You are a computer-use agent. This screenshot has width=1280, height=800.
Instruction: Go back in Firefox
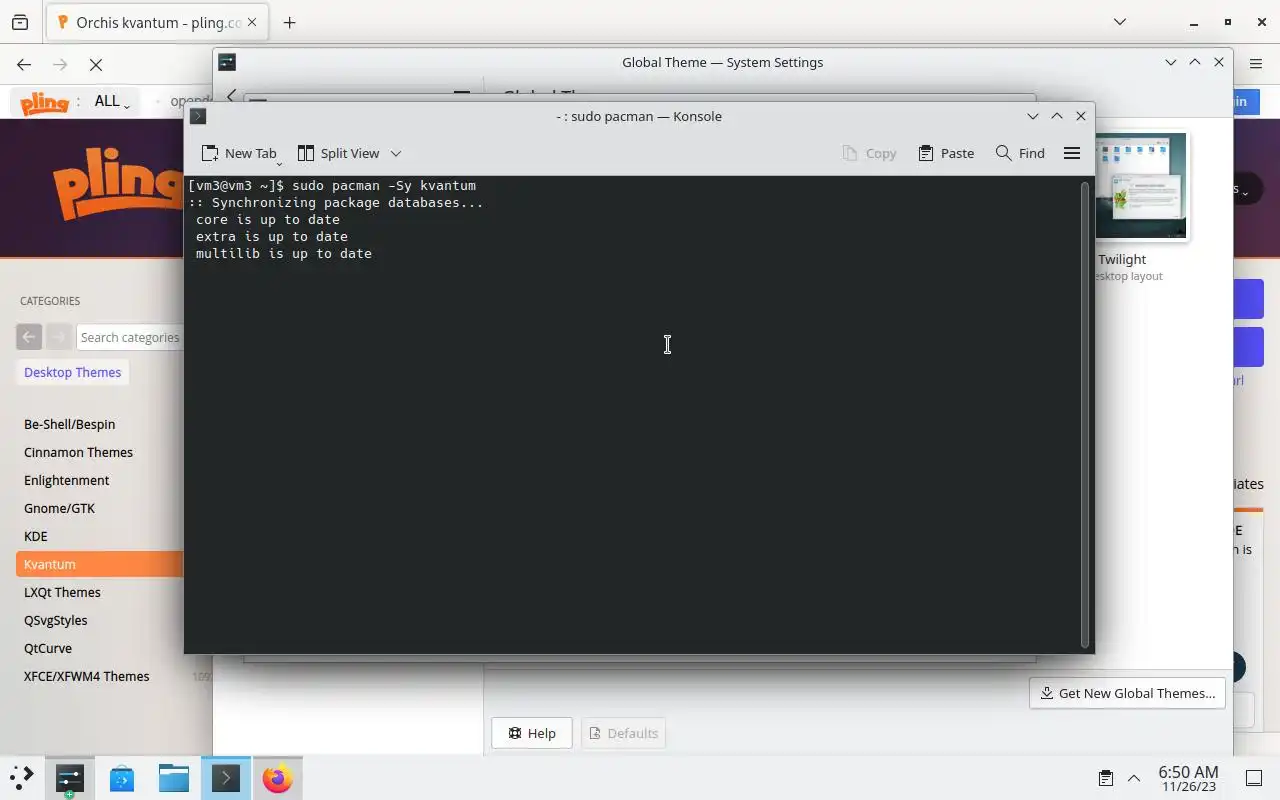(24, 64)
